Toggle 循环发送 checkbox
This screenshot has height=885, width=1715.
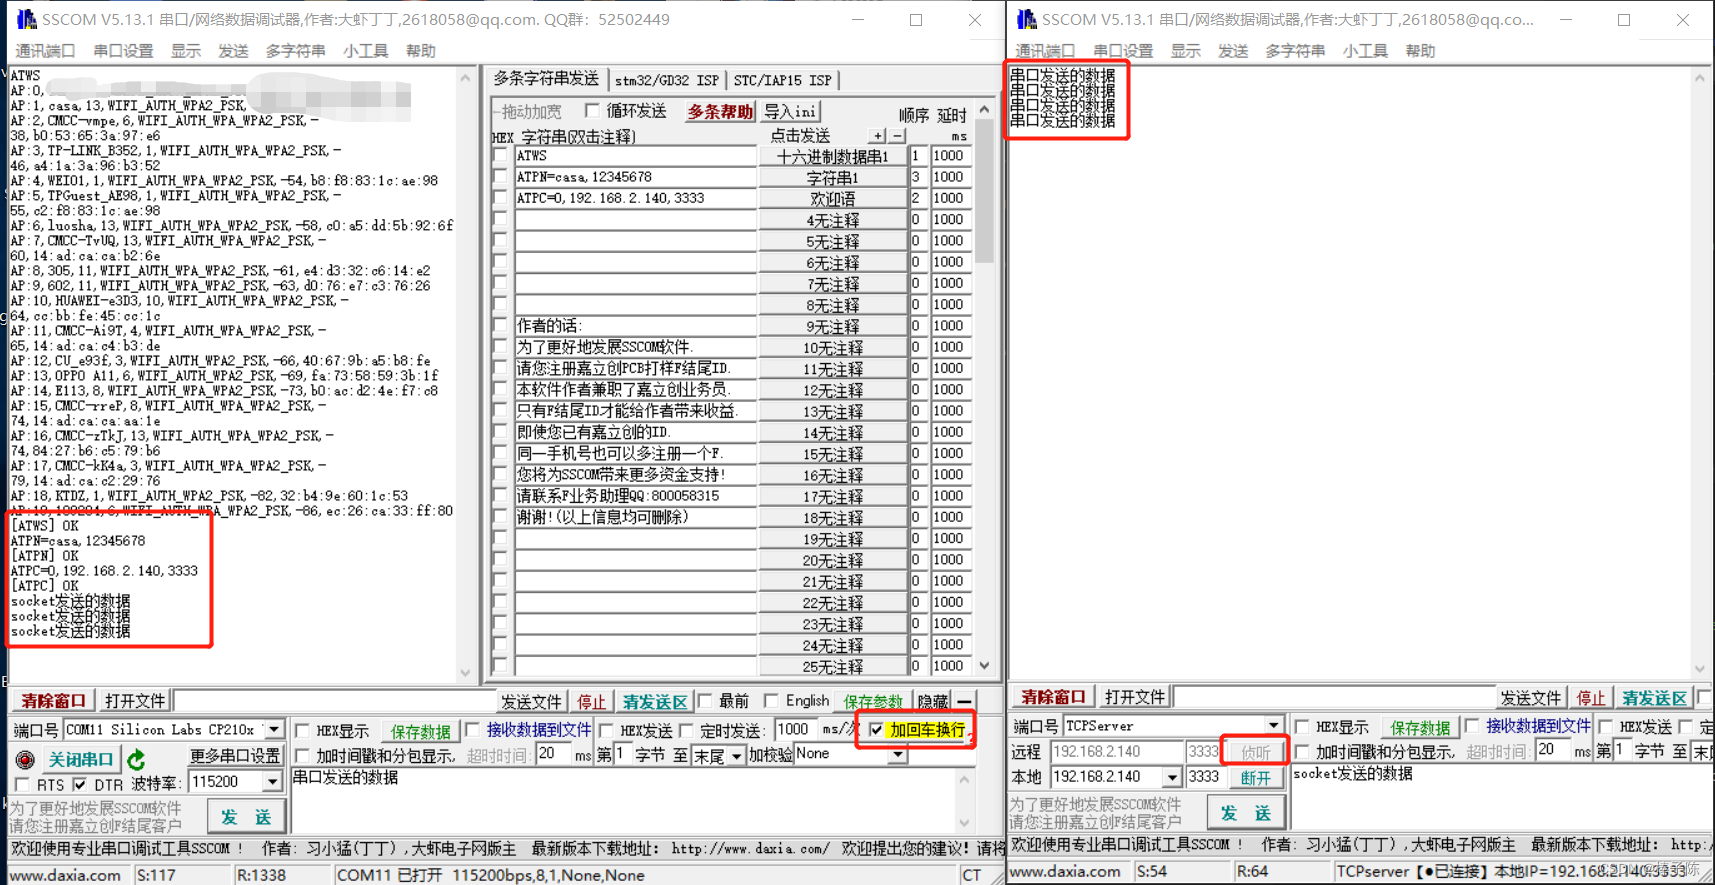coord(592,110)
